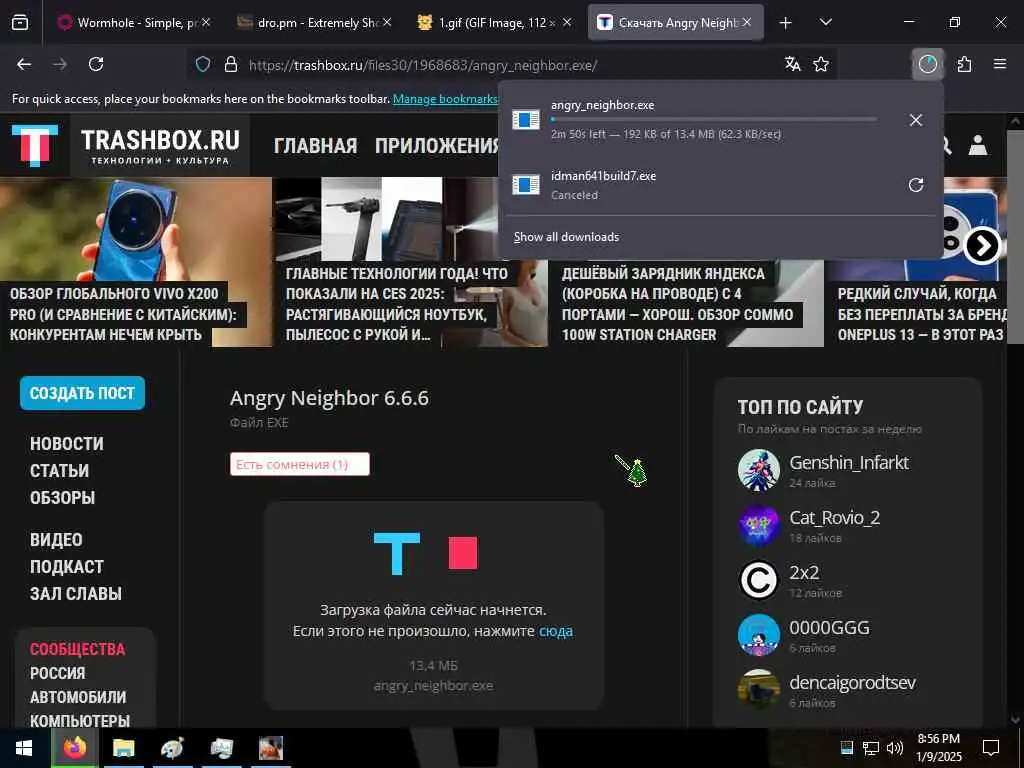The height and width of the screenshot is (768, 1024).
Task: Reload the current page
Action: coord(96,64)
